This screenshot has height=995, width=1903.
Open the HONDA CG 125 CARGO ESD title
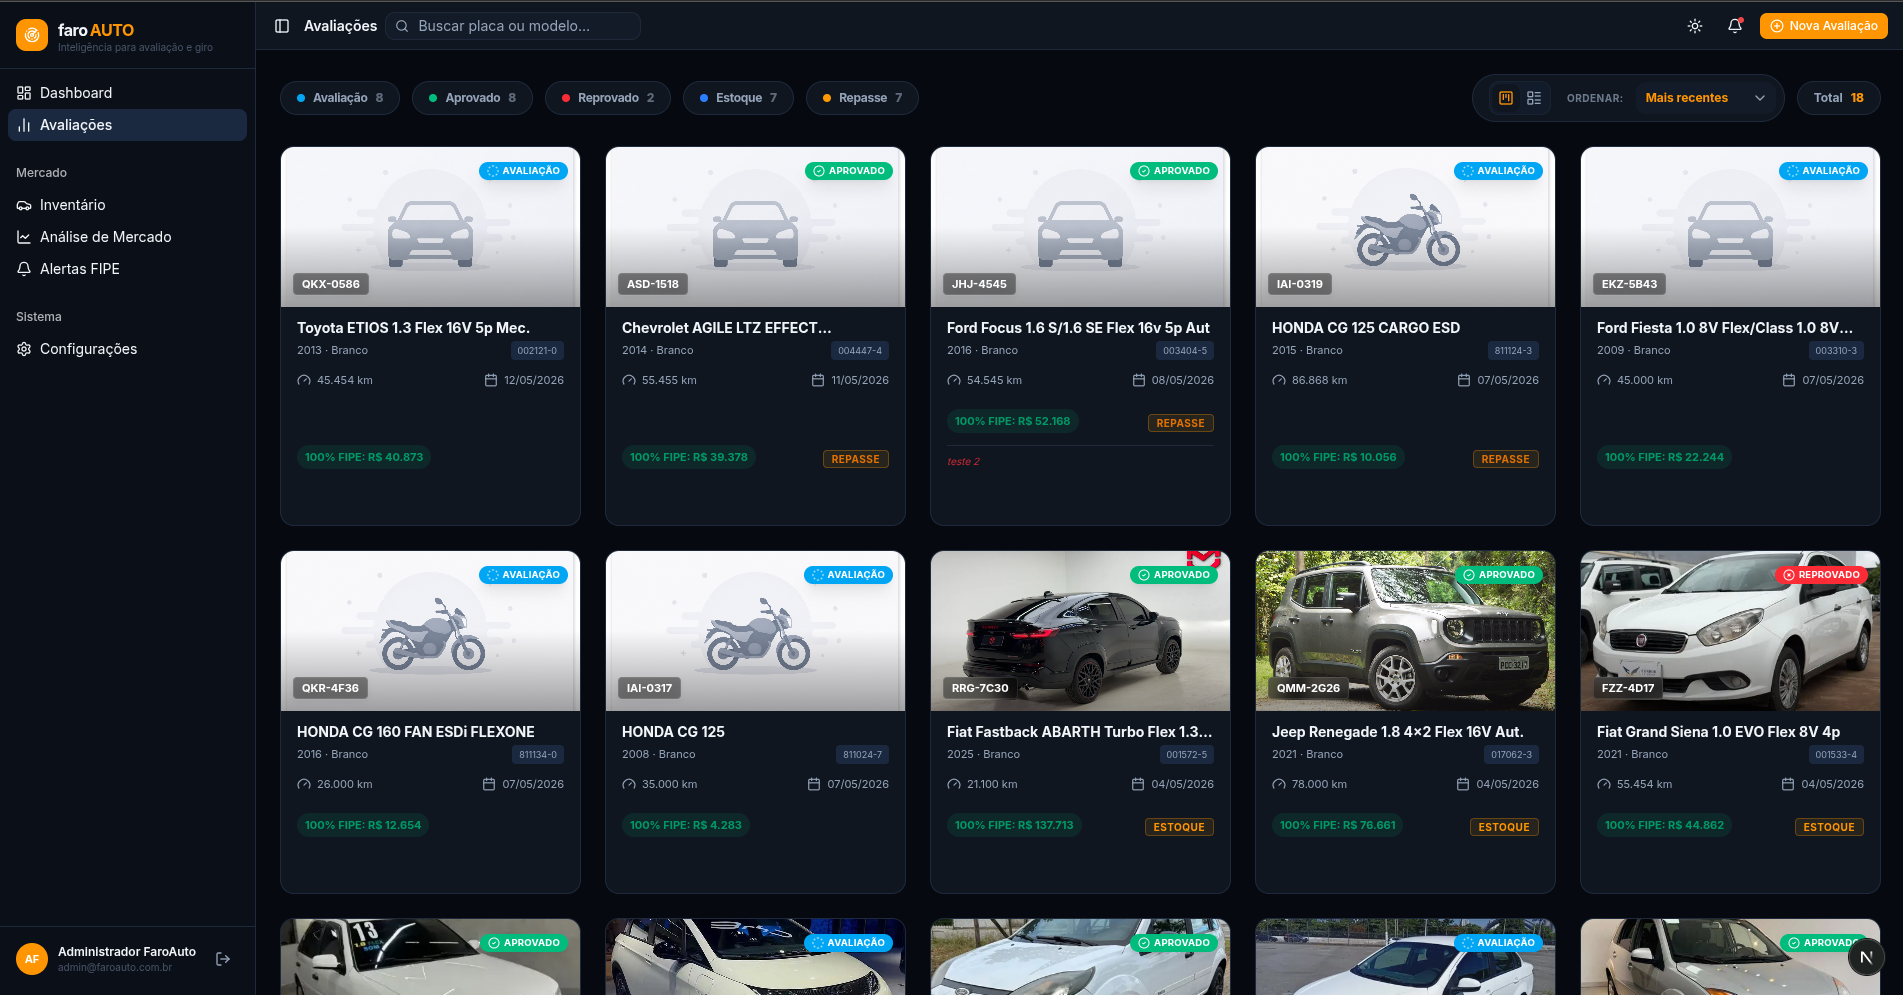[x=1366, y=328]
